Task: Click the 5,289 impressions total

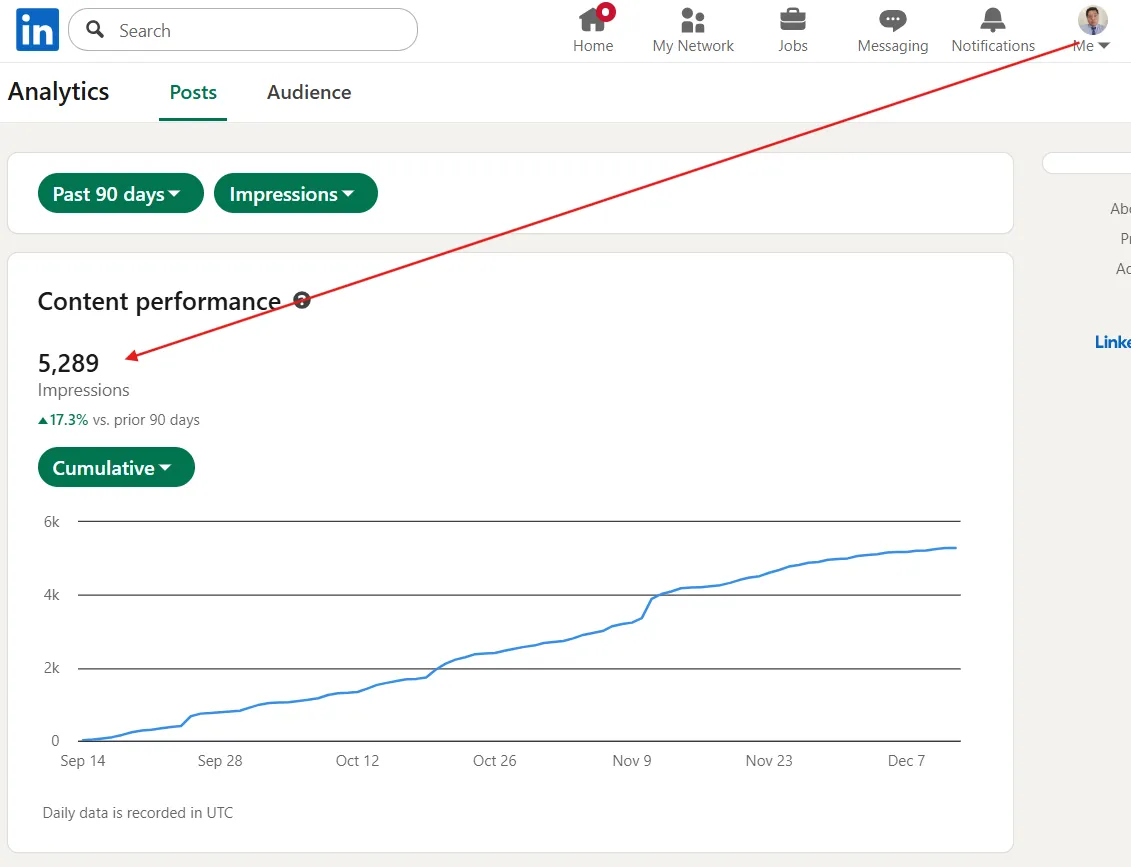Action: pyautogui.click(x=68, y=363)
